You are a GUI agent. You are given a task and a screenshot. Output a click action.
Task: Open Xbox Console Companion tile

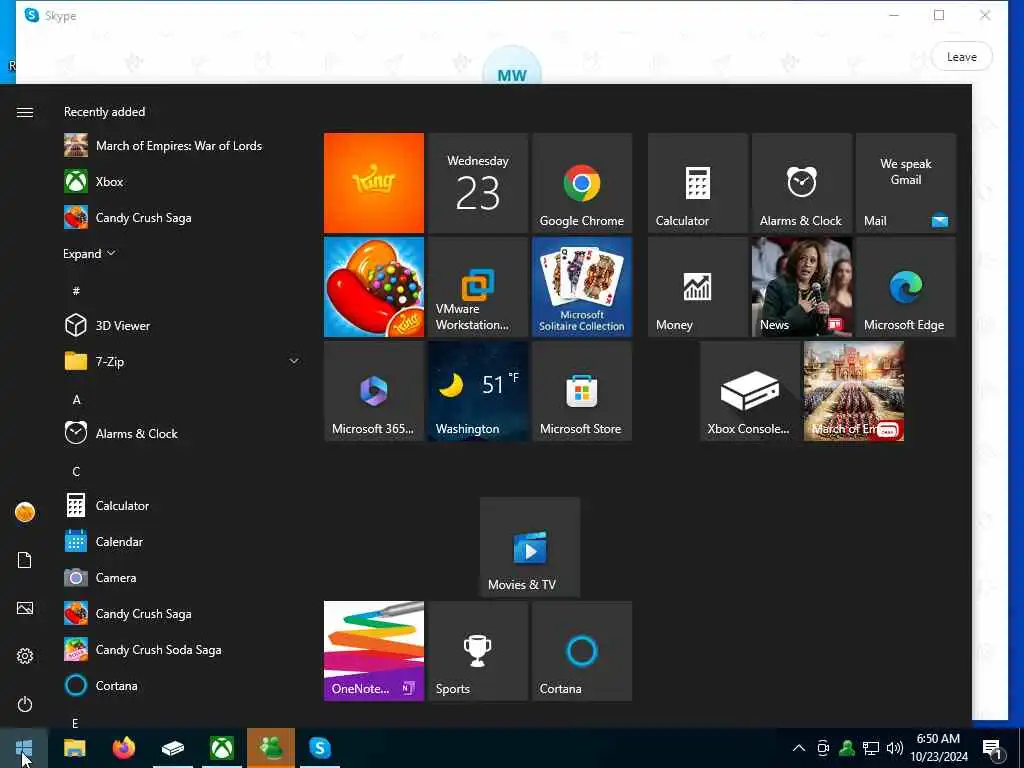(750, 391)
